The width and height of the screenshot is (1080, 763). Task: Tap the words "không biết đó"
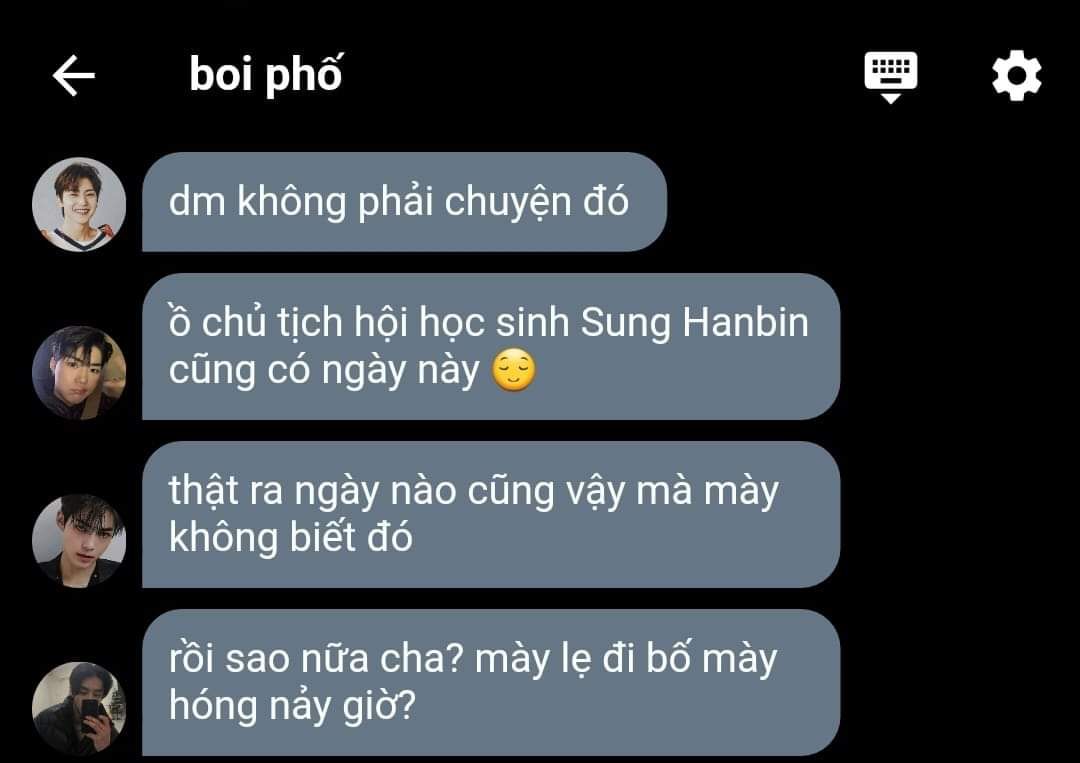pyautogui.click(x=291, y=538)
